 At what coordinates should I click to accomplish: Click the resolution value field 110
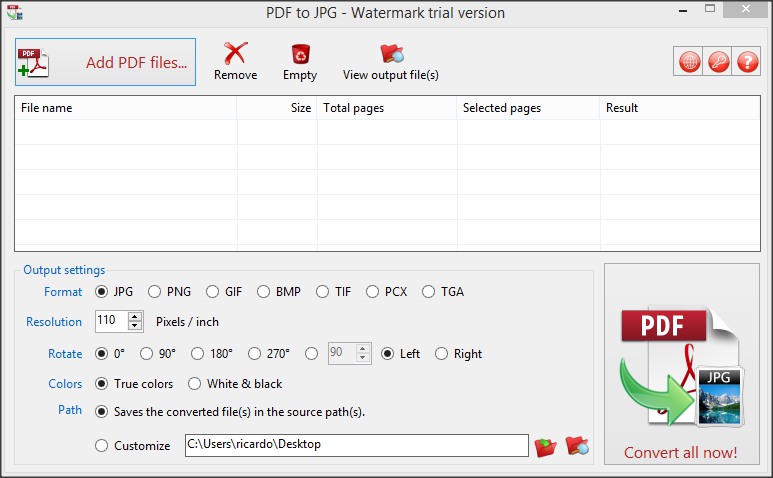click(111, 321)
